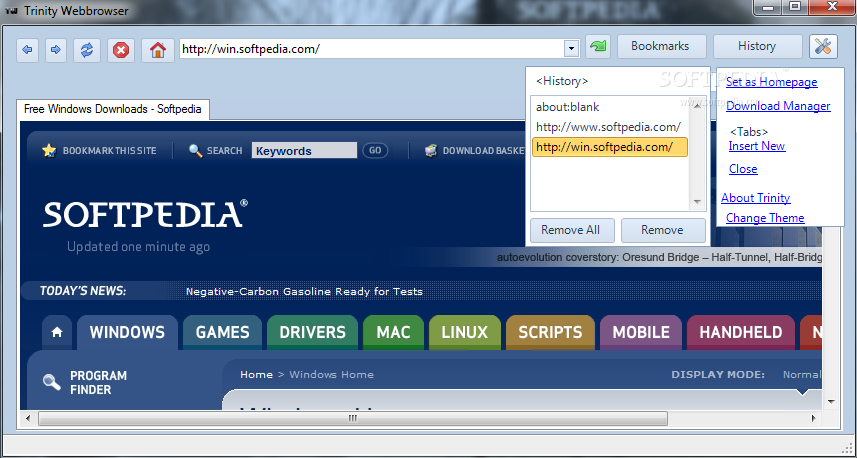Click Remove All in History panel
This screenshot has height=458, width=857.
(572, 230)
